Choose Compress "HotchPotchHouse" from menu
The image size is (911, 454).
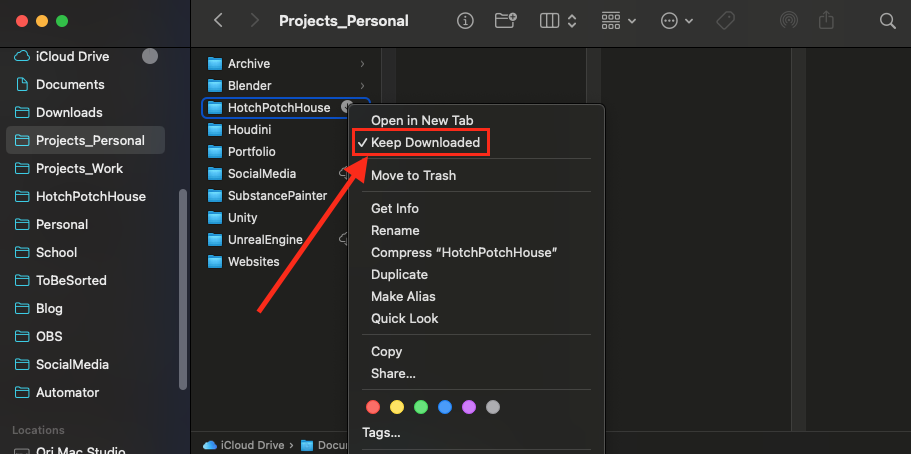[463, 252]
